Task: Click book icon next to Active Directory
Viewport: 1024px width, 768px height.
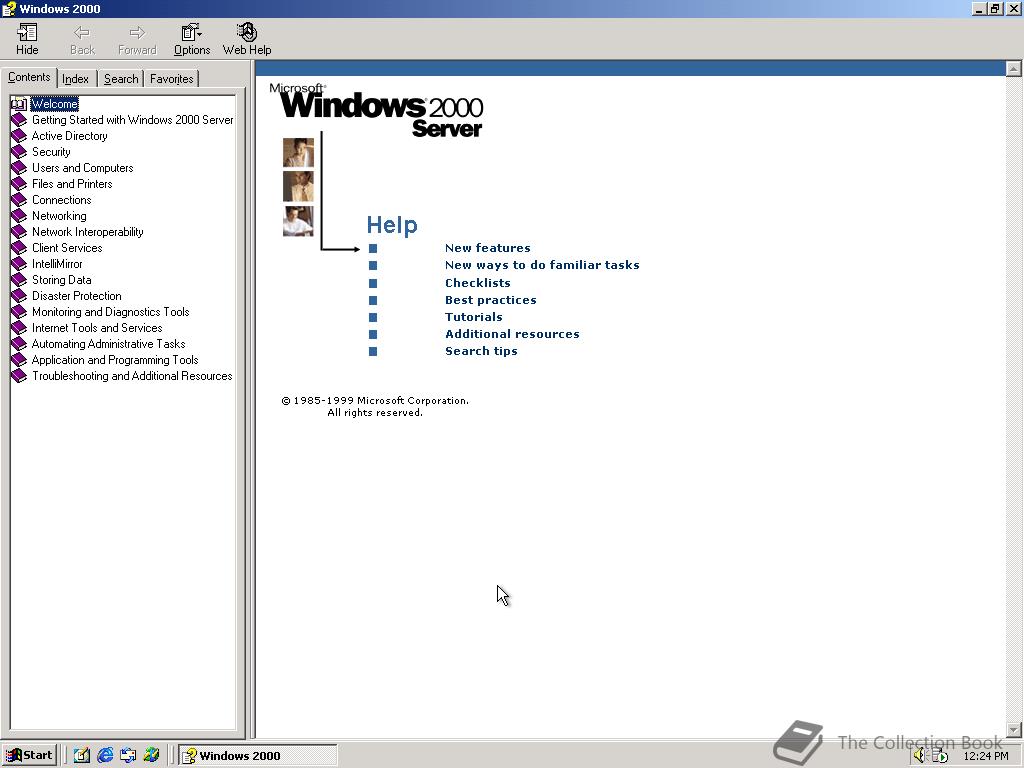Action: point(19,136)
